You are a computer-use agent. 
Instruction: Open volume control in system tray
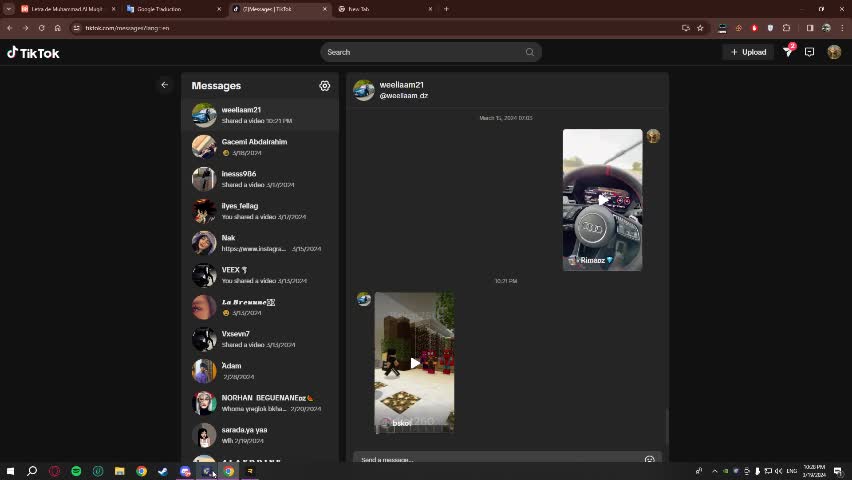click(779, 471)
